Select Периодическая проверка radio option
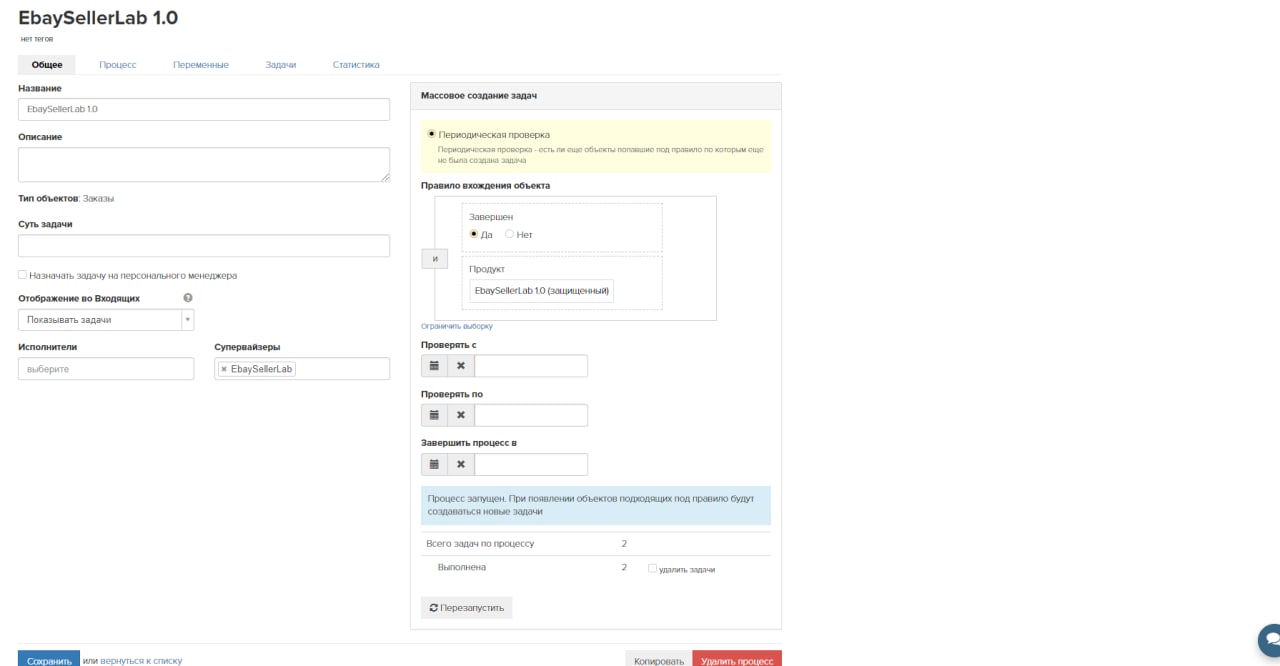The image size is (1280, 666). tap(432, 134)
